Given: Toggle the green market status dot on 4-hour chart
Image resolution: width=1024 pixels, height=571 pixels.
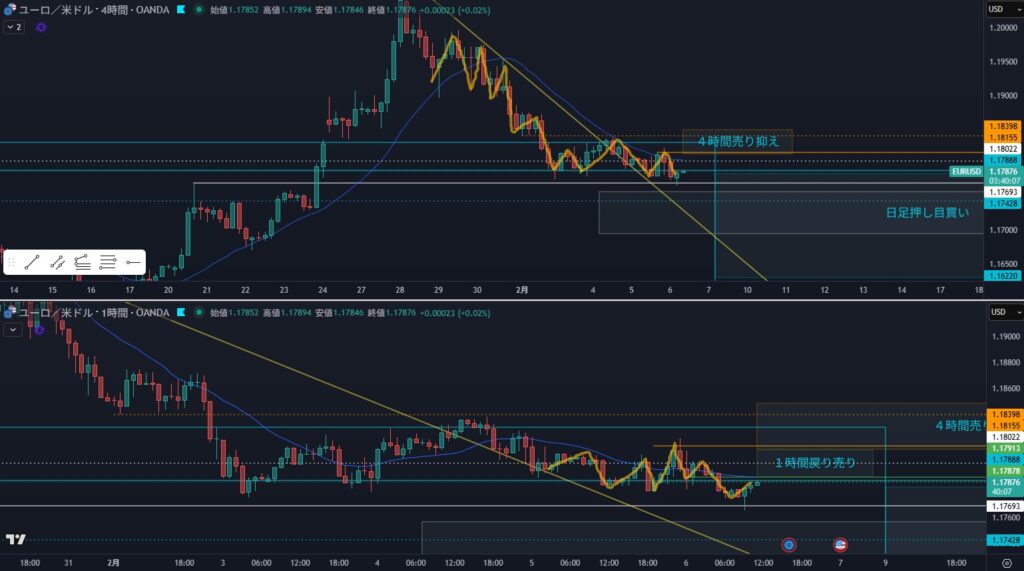Looking at the screenshot, I should coord(200,9).
